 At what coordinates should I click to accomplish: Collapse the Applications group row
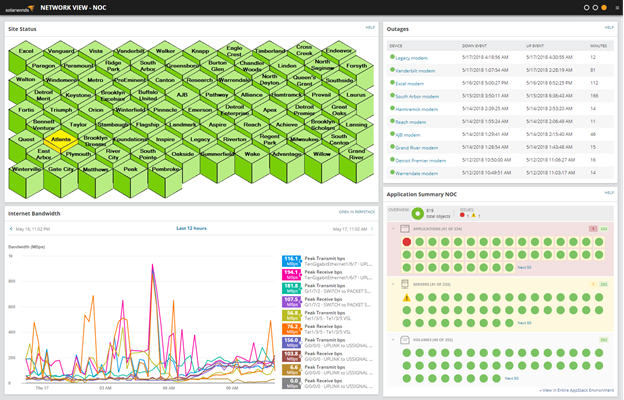[x=393, y=229]
